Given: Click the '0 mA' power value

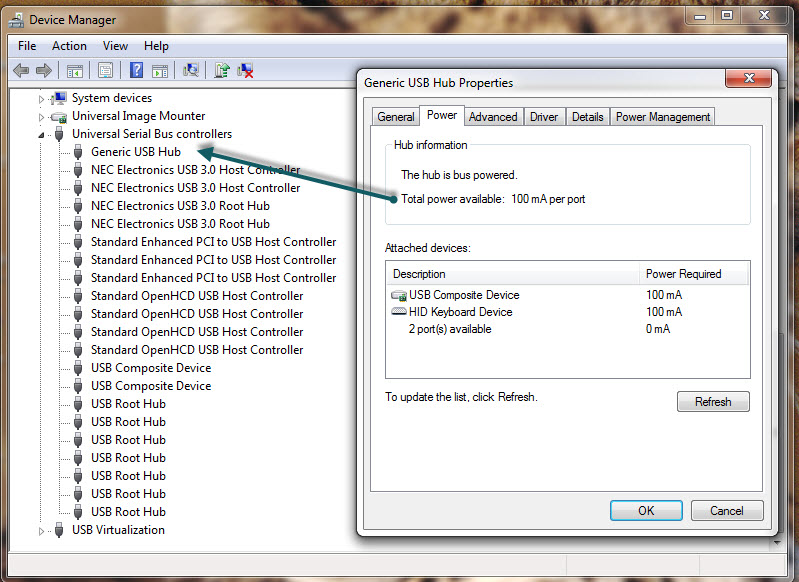Looking at the screenshot, I should (658, 329).
